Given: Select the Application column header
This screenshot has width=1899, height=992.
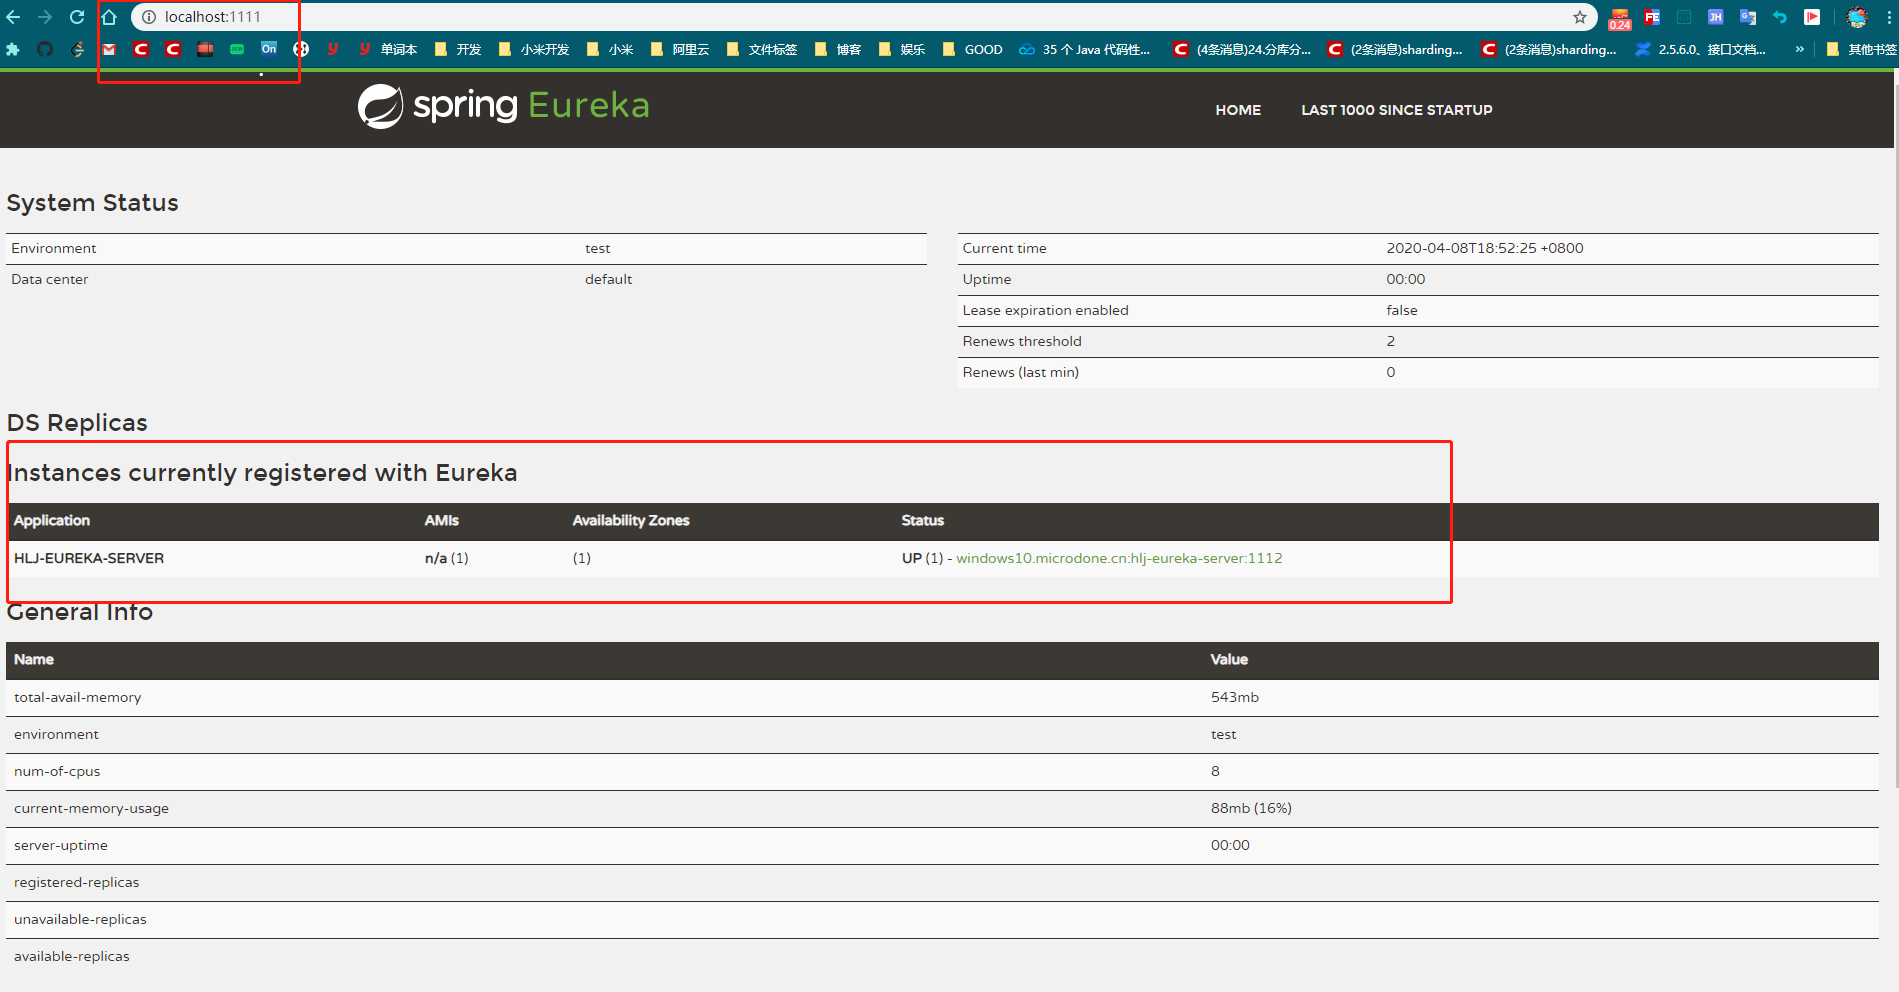Looking at the screenshot, I should pos(52,520).
